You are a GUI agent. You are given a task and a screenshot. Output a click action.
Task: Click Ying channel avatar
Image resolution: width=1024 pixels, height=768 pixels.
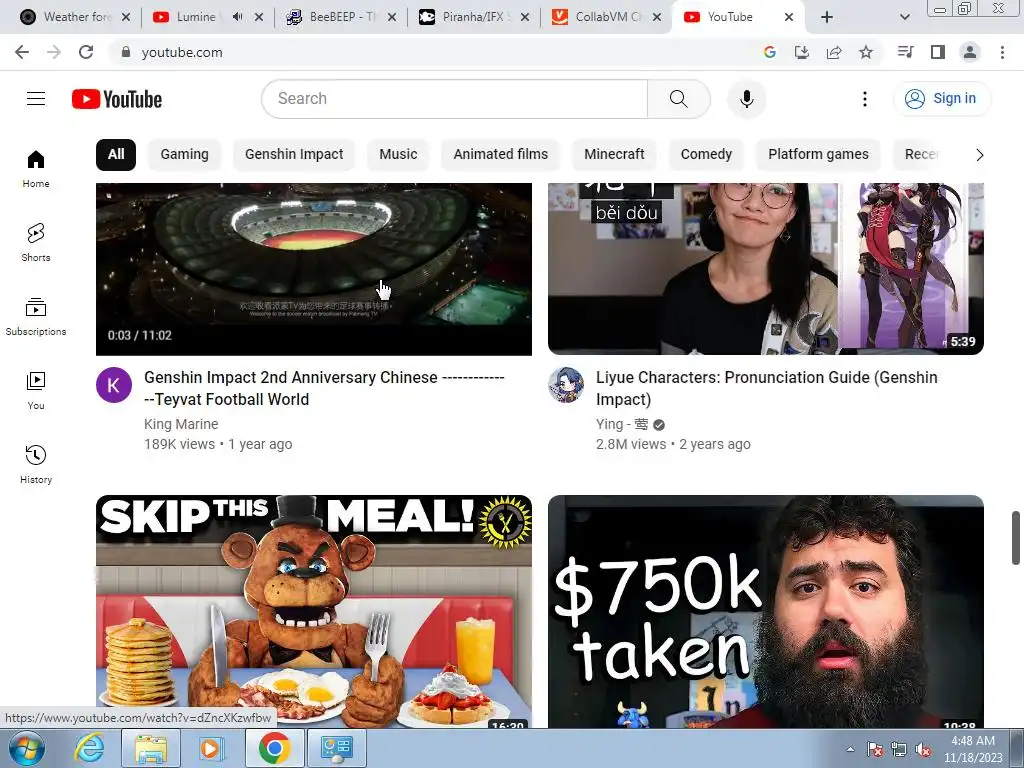566,385
